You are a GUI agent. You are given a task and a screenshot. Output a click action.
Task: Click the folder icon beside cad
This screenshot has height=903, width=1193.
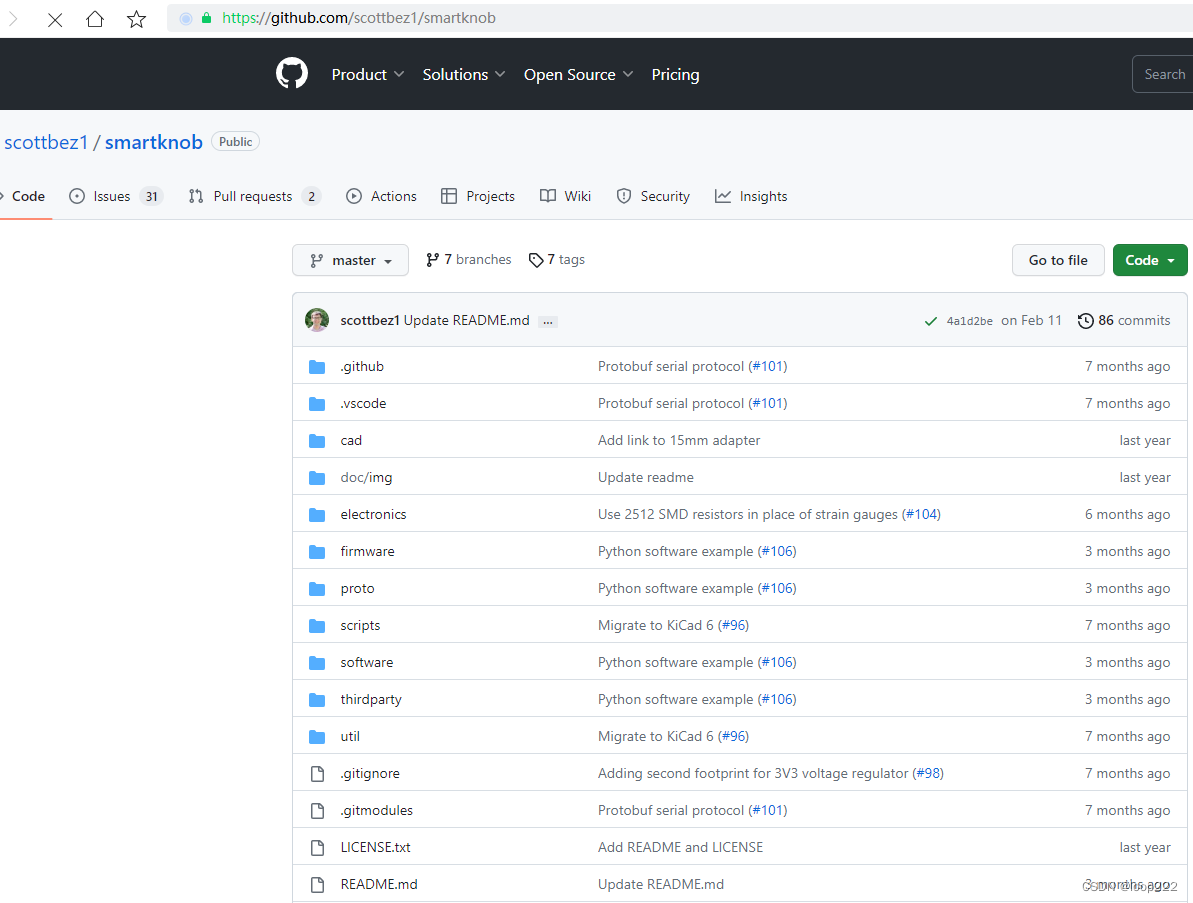click(x=317, y=440)
